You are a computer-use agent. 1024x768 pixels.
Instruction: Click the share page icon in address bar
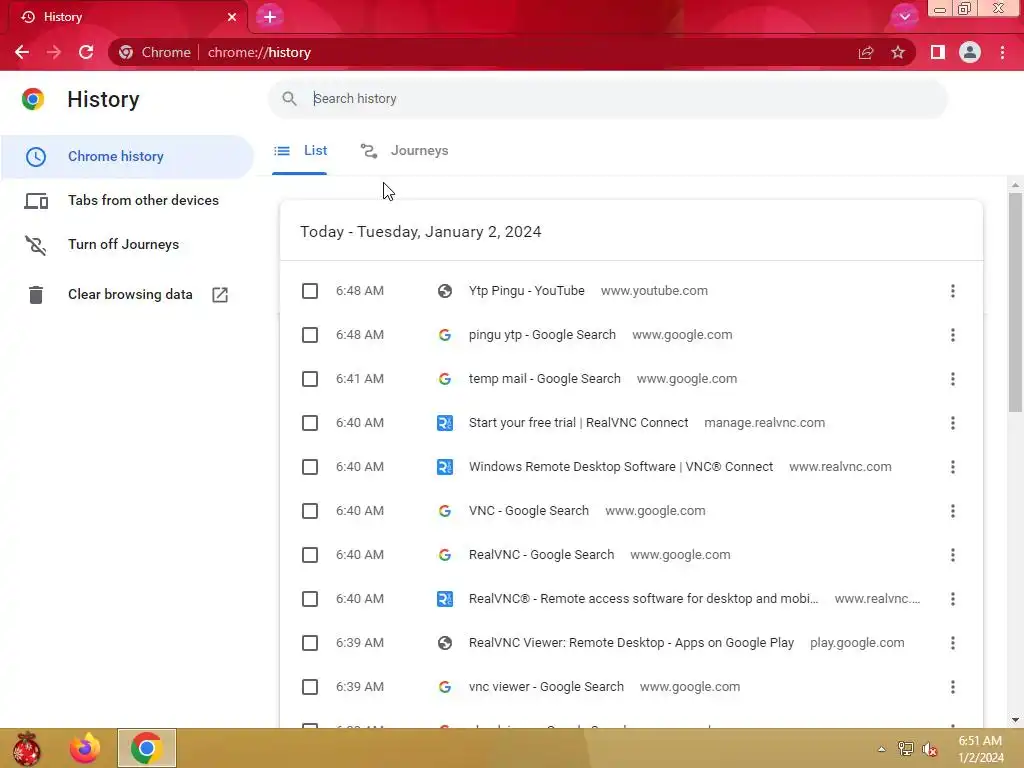[866, 52]
